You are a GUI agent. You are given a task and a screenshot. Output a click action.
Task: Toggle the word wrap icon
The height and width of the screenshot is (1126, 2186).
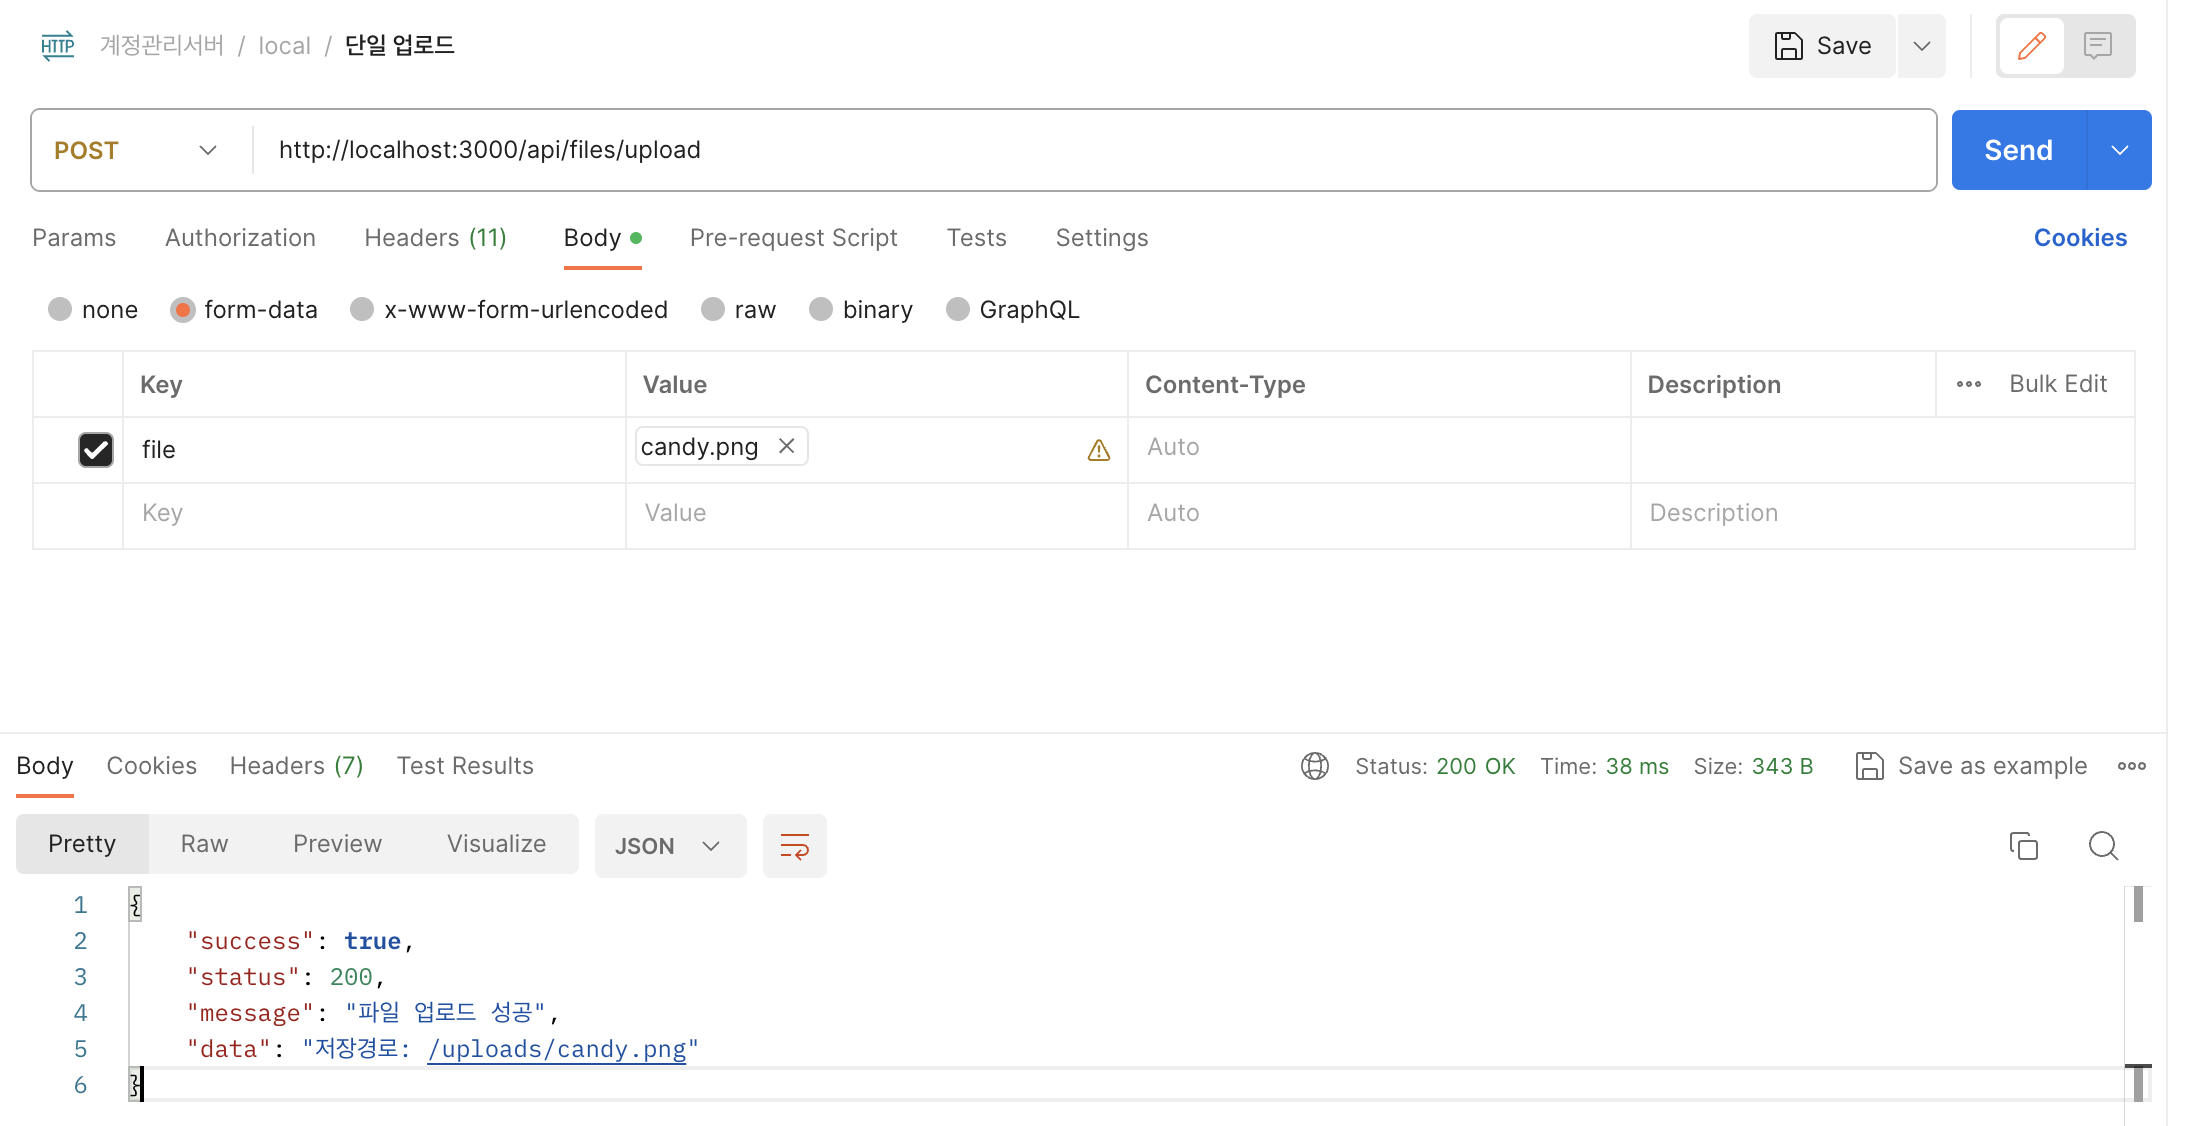[794, 846]
